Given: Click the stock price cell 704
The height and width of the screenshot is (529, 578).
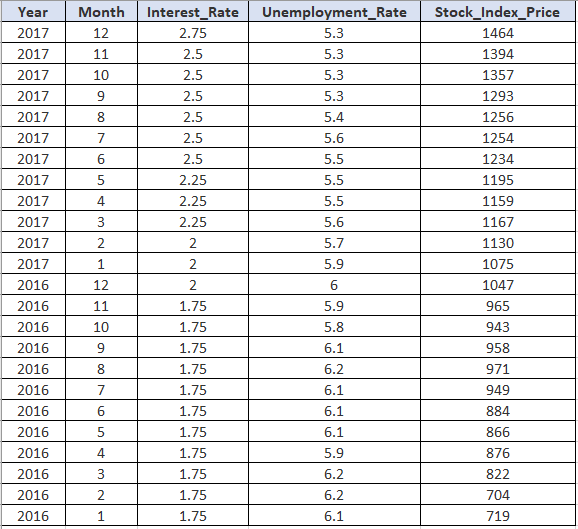Looking at the screenshot, I should coord(498,495).
